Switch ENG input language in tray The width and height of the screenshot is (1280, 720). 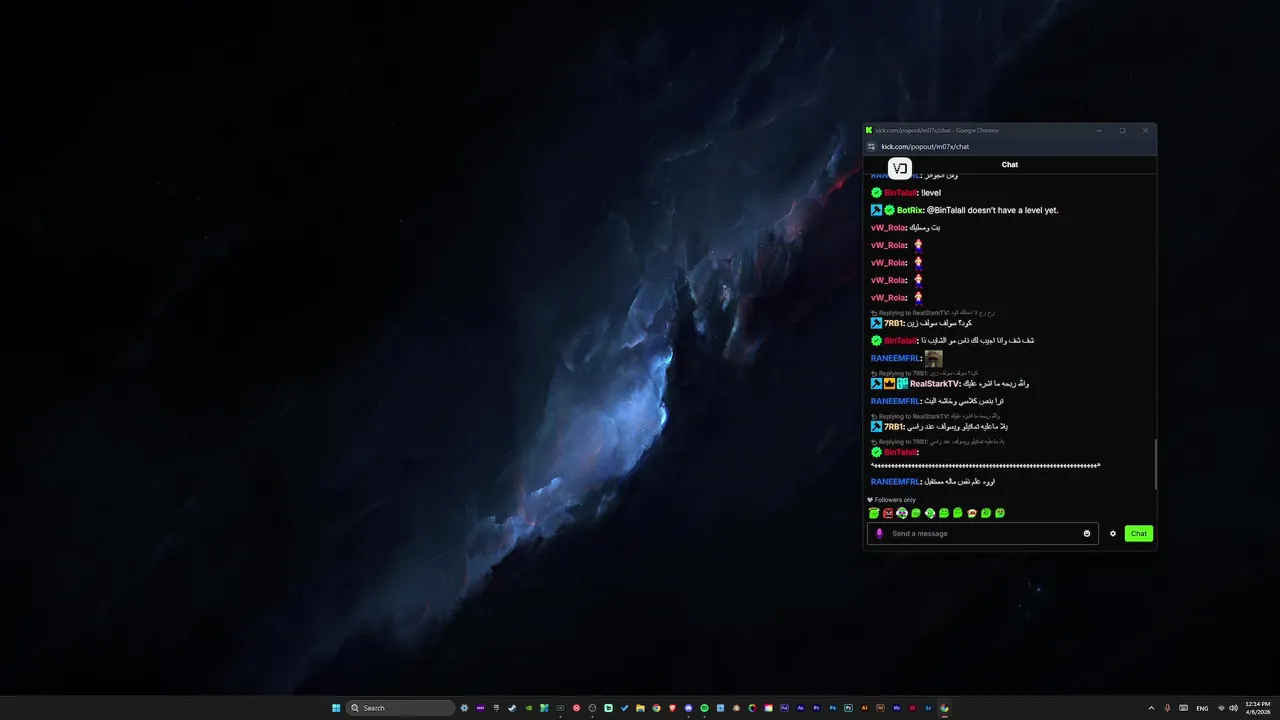click(x=1202, y=708)
